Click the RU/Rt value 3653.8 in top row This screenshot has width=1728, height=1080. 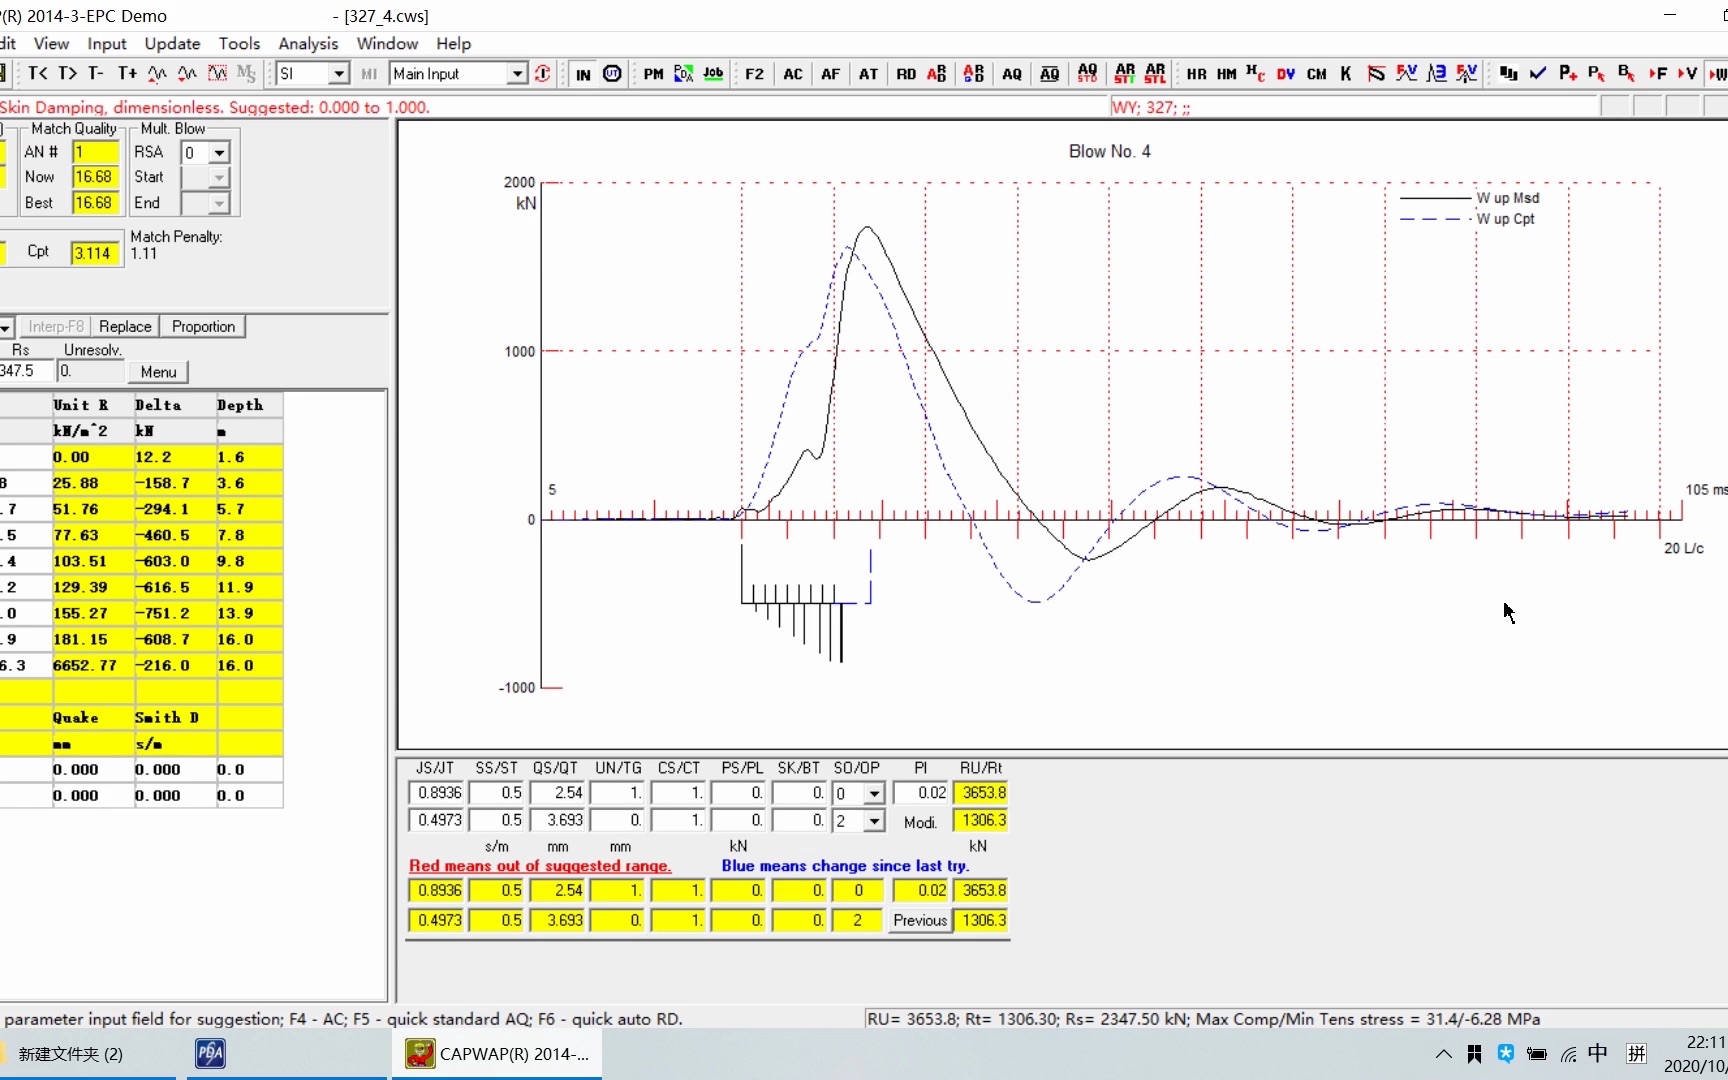[980, 793]
